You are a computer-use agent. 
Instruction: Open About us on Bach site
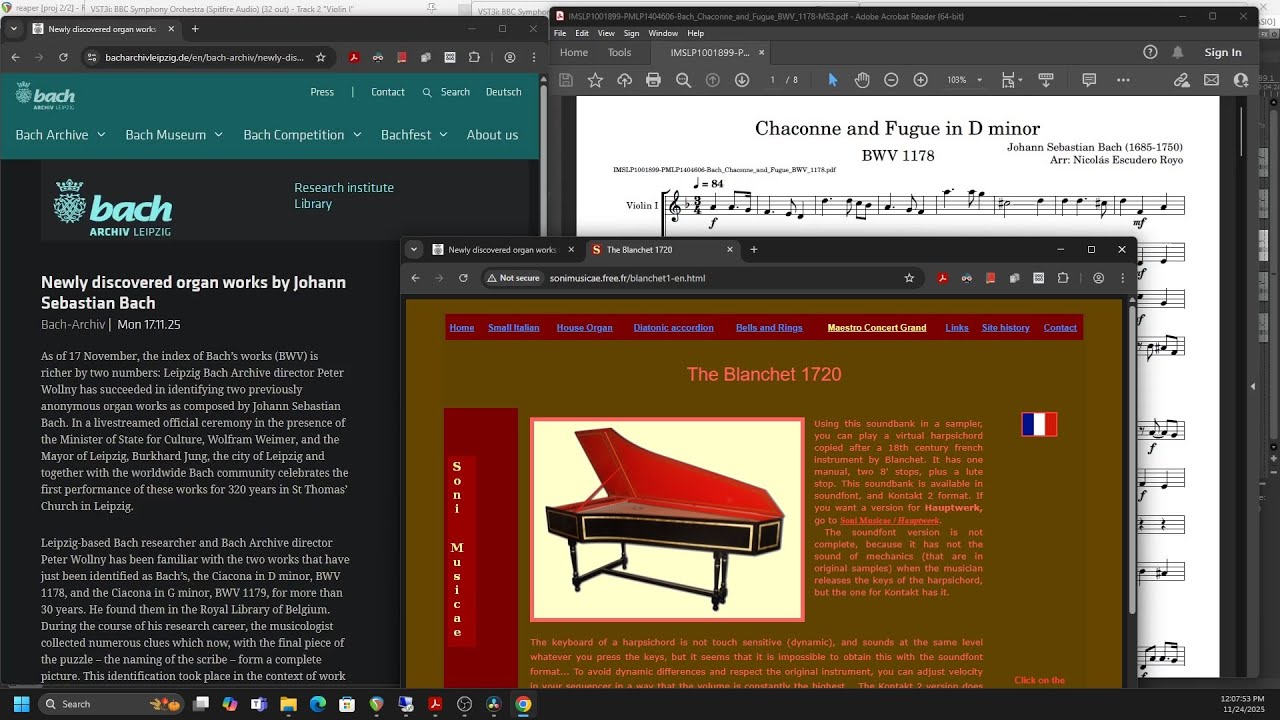(492, 135)
